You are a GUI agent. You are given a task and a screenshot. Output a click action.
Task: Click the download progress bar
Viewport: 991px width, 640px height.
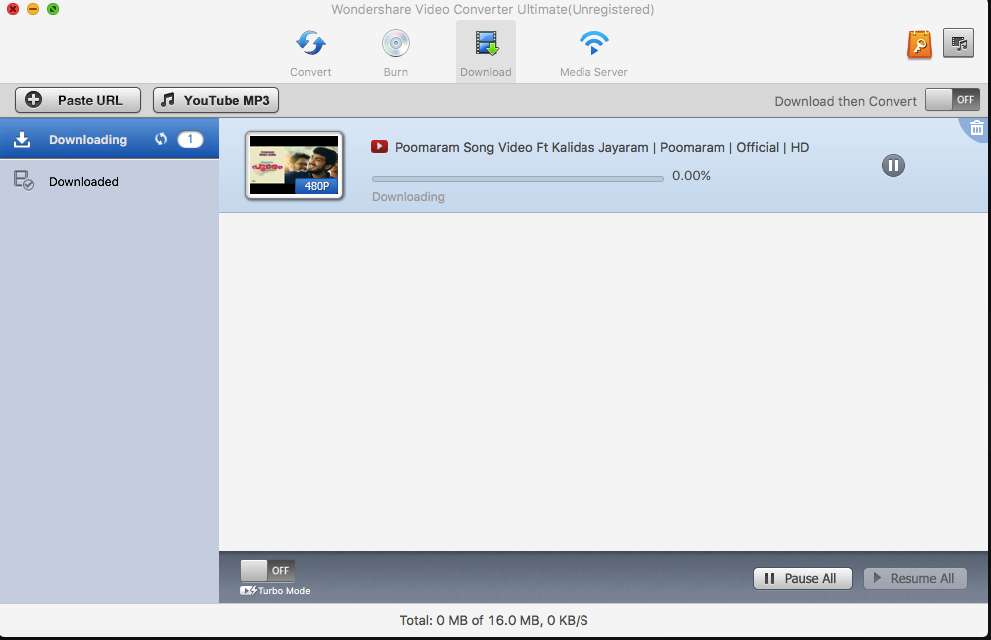[x=517, y=178]
